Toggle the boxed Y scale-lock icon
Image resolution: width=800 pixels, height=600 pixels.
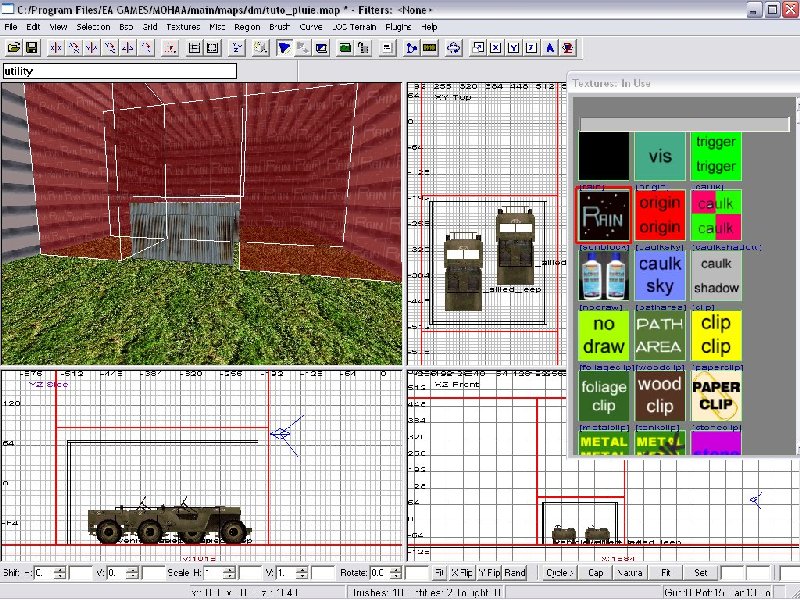click(514, 48)
